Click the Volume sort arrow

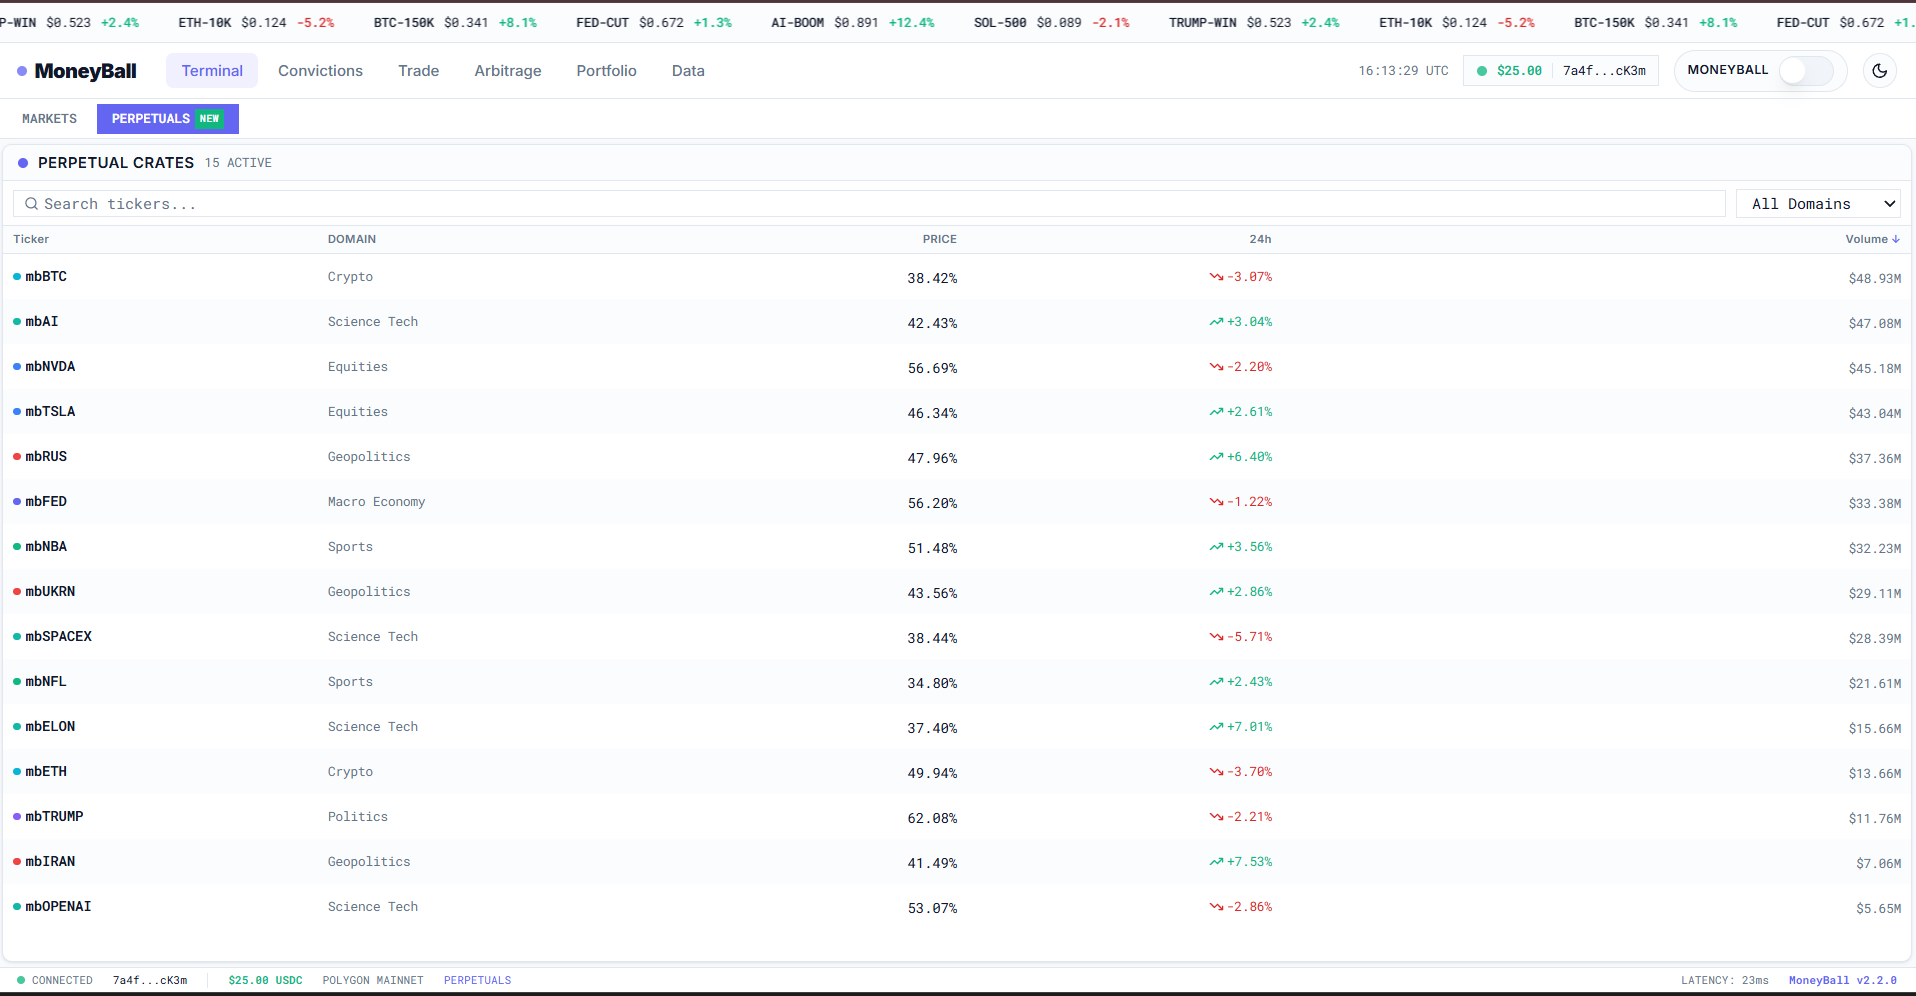point(1896,239)
